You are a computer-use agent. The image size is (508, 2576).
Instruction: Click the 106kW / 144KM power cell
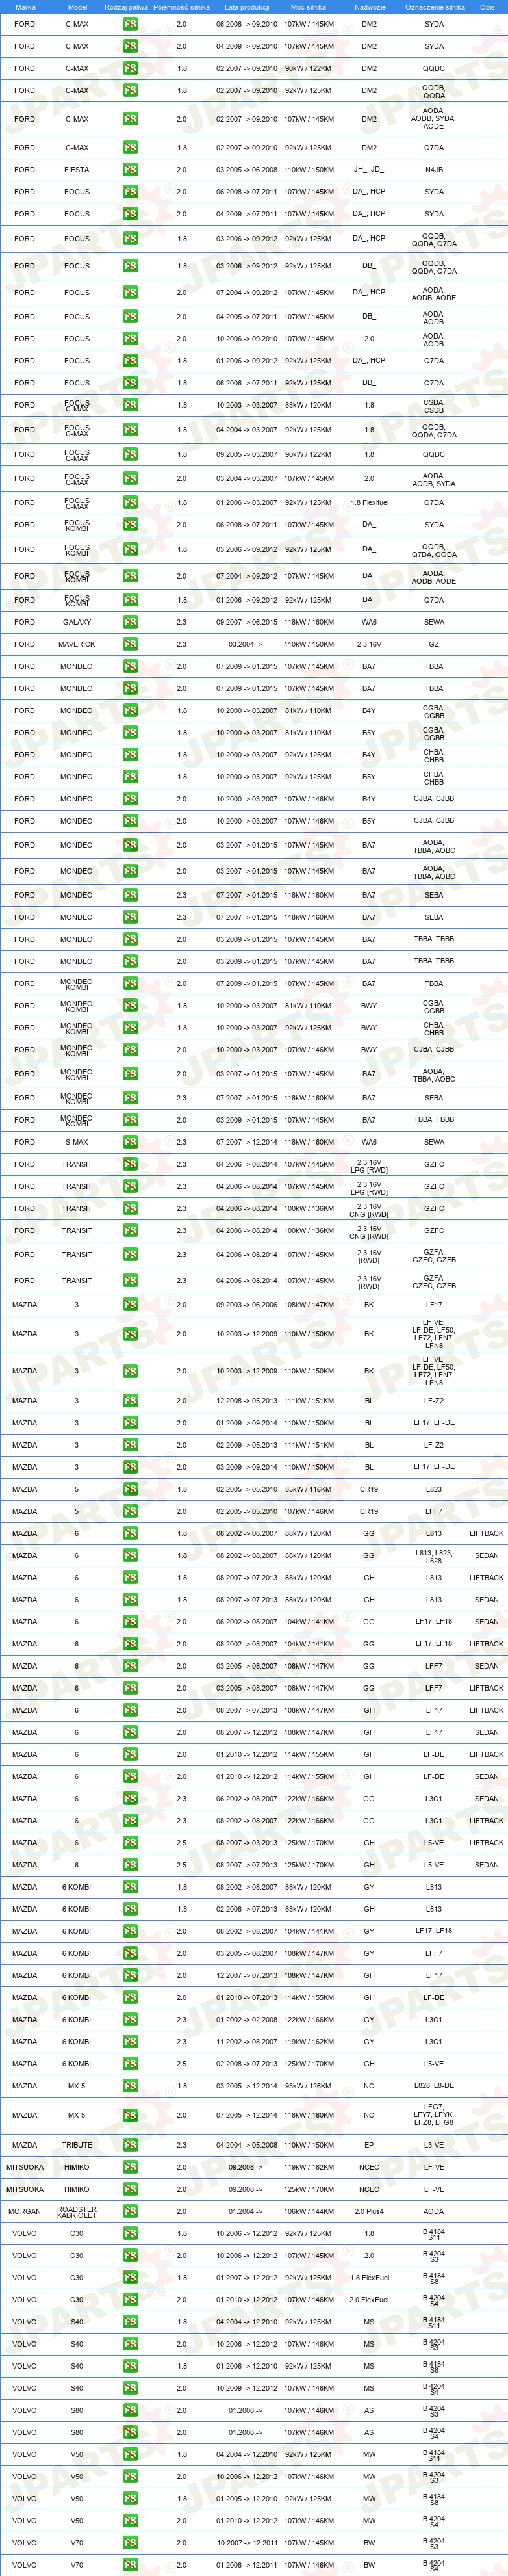[x=308, y=2211]
